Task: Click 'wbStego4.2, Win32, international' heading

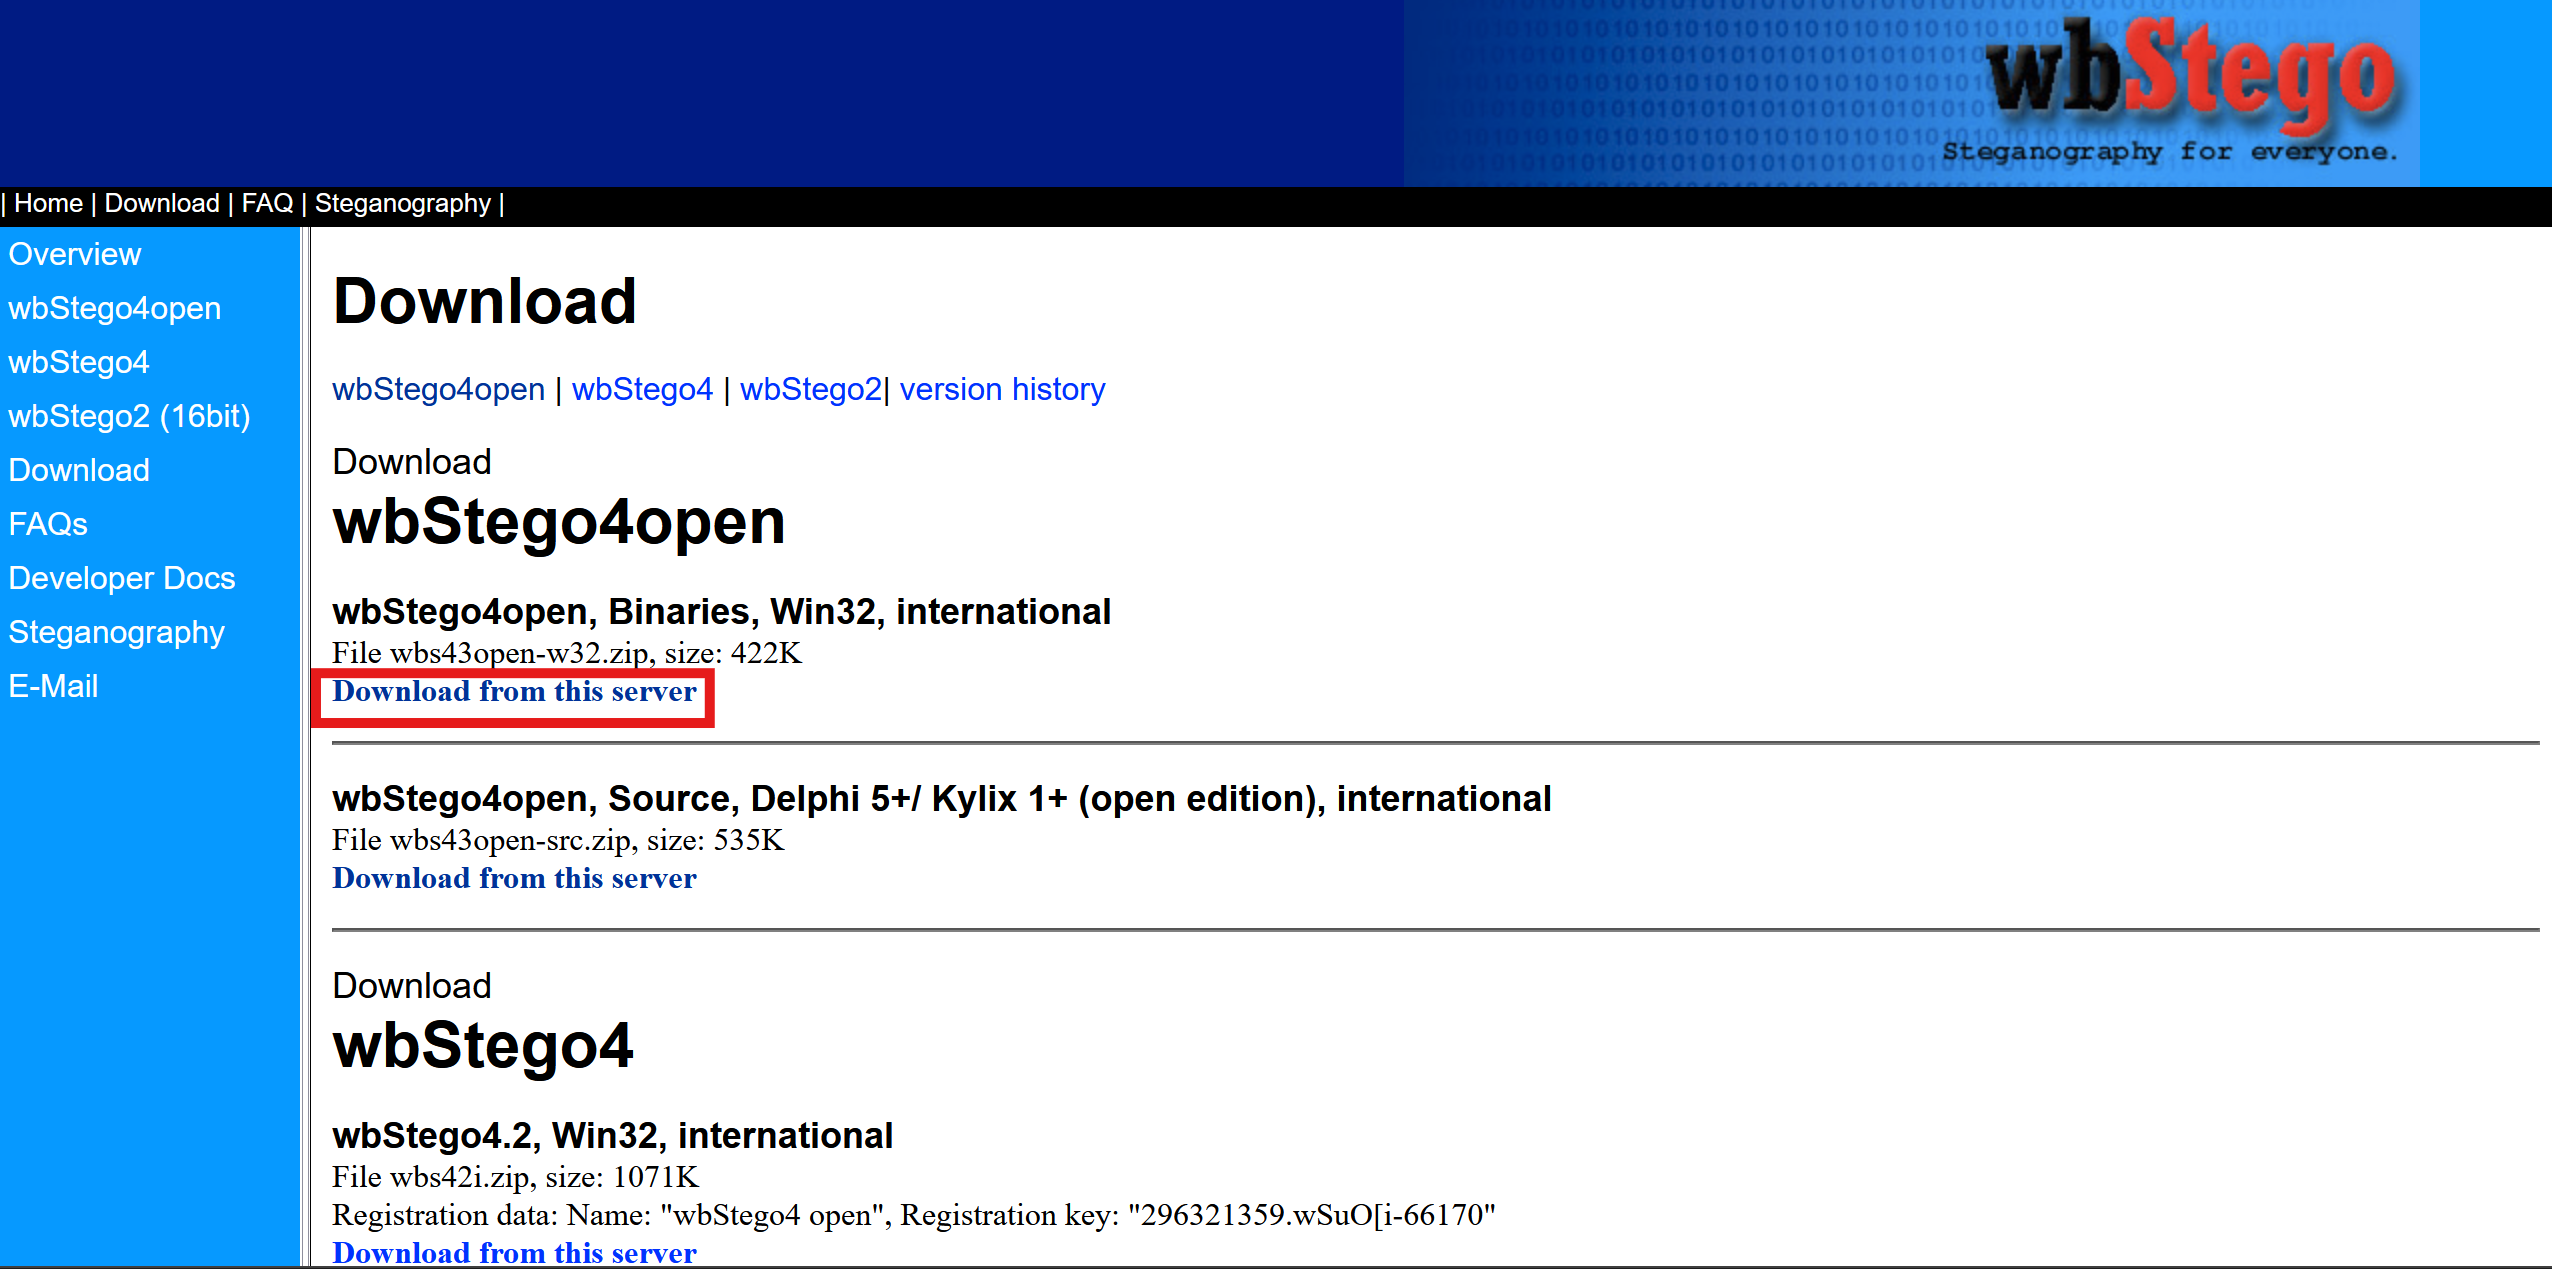Action: pos(613,1136)
